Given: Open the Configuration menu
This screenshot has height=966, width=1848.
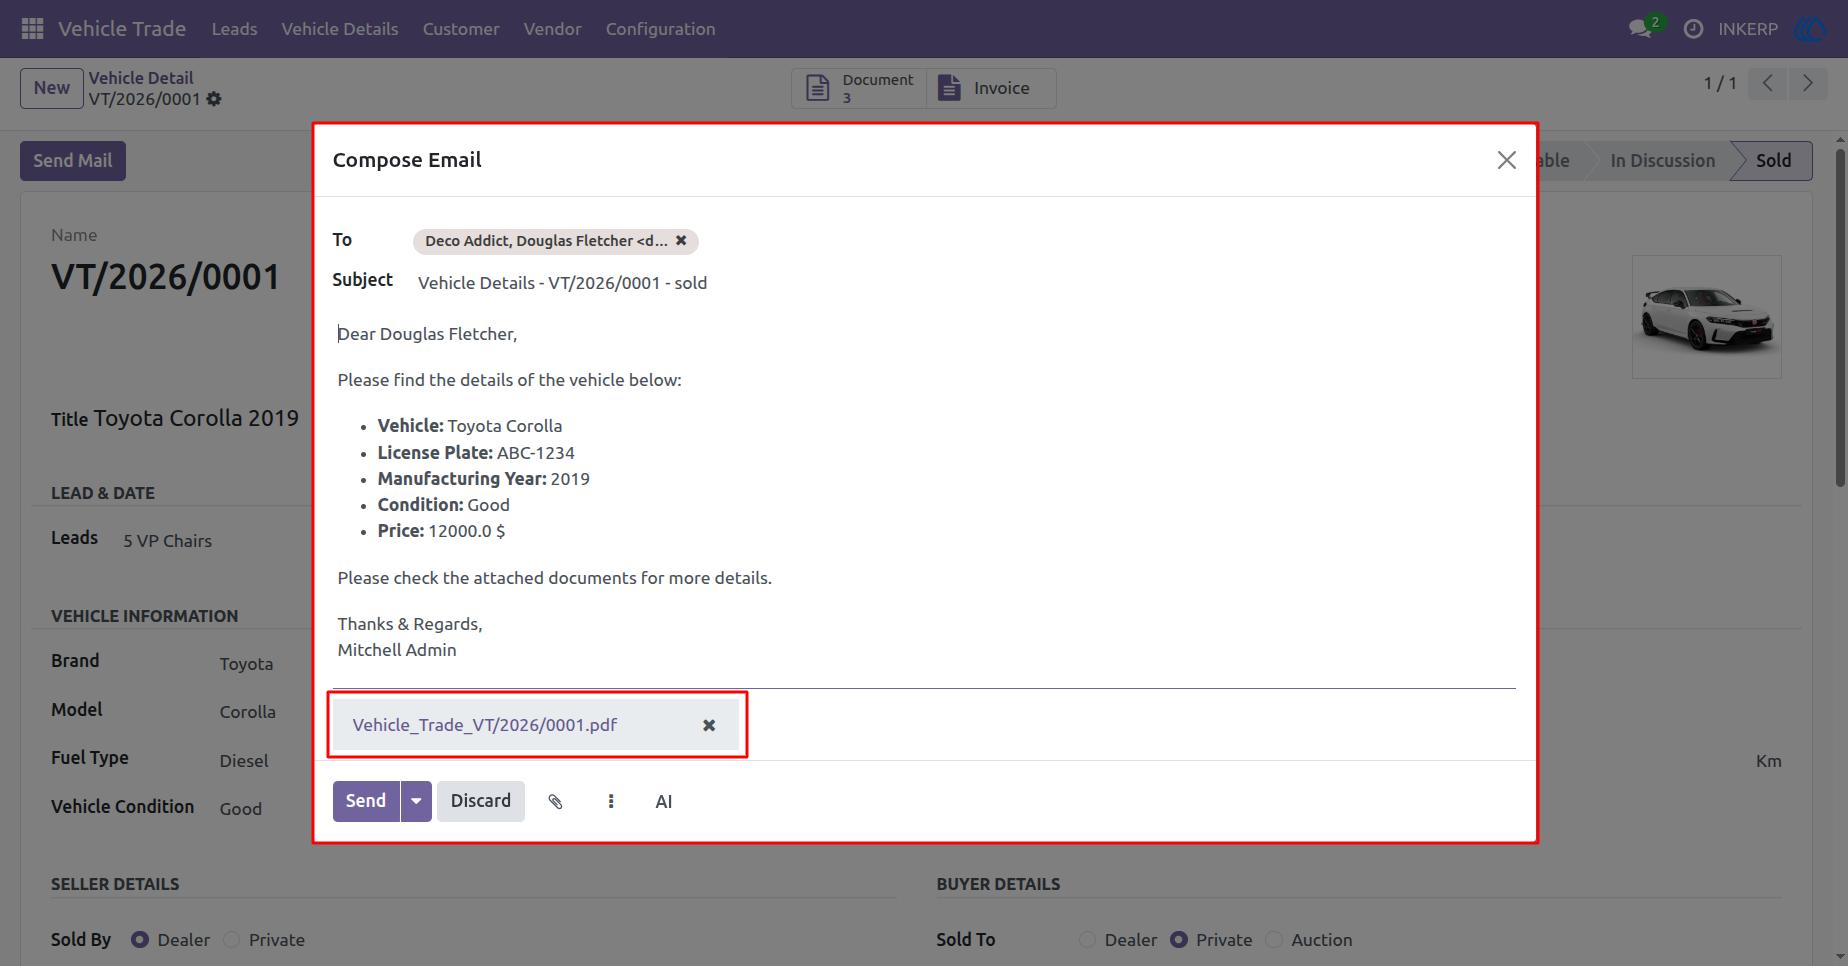Looking at the screenshot, I should point(660,29).
